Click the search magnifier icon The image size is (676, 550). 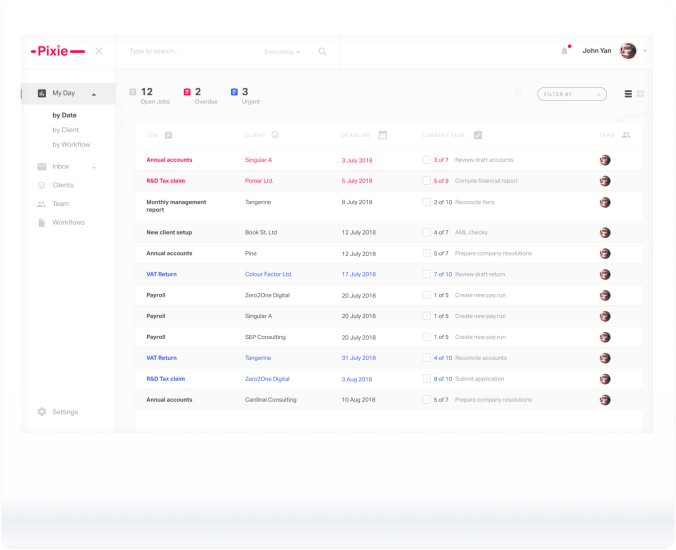(322, 52)
